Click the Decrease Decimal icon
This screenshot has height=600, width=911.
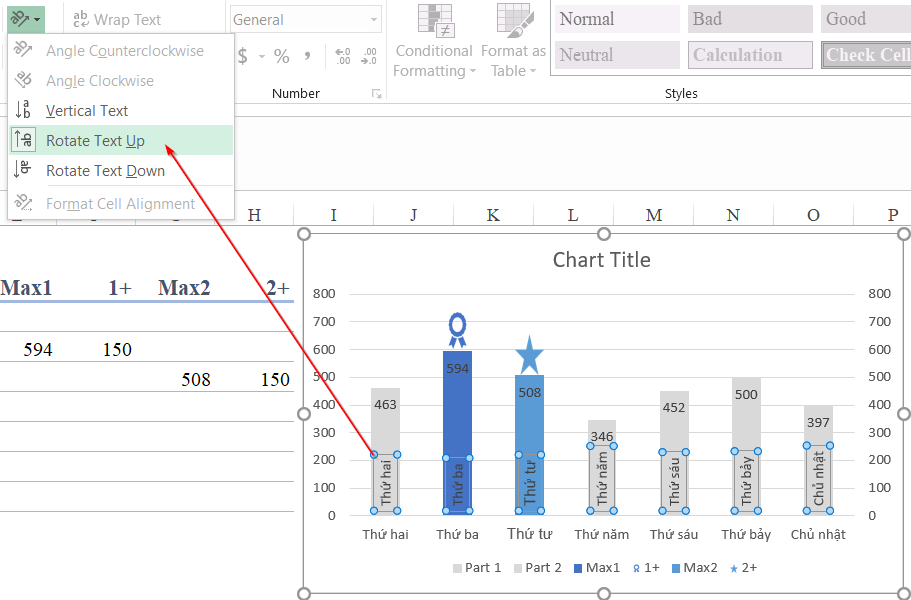pos(369,57)
